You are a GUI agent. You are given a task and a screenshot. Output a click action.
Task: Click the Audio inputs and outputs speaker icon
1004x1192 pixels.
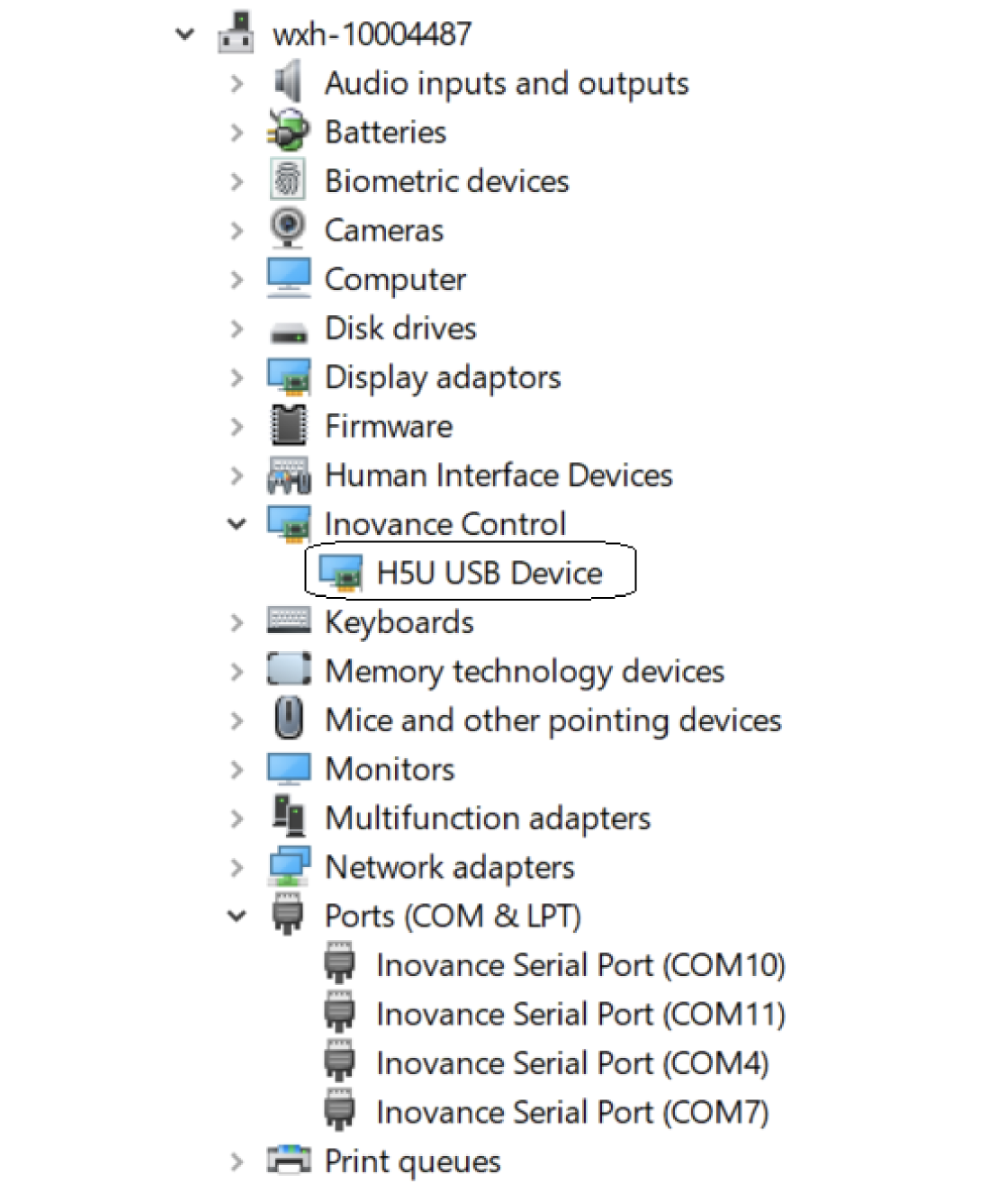(288, 82)
